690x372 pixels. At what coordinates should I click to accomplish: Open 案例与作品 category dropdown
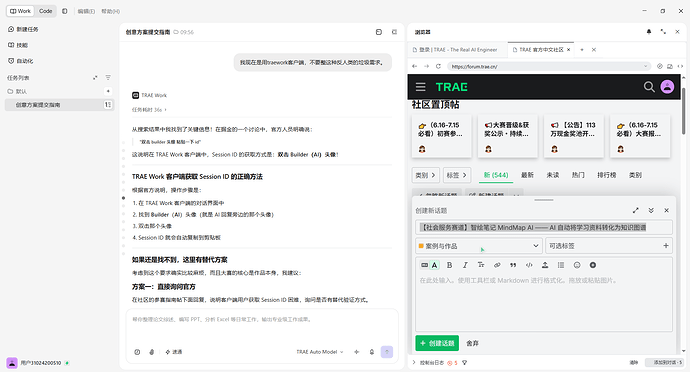coord(479,246)
